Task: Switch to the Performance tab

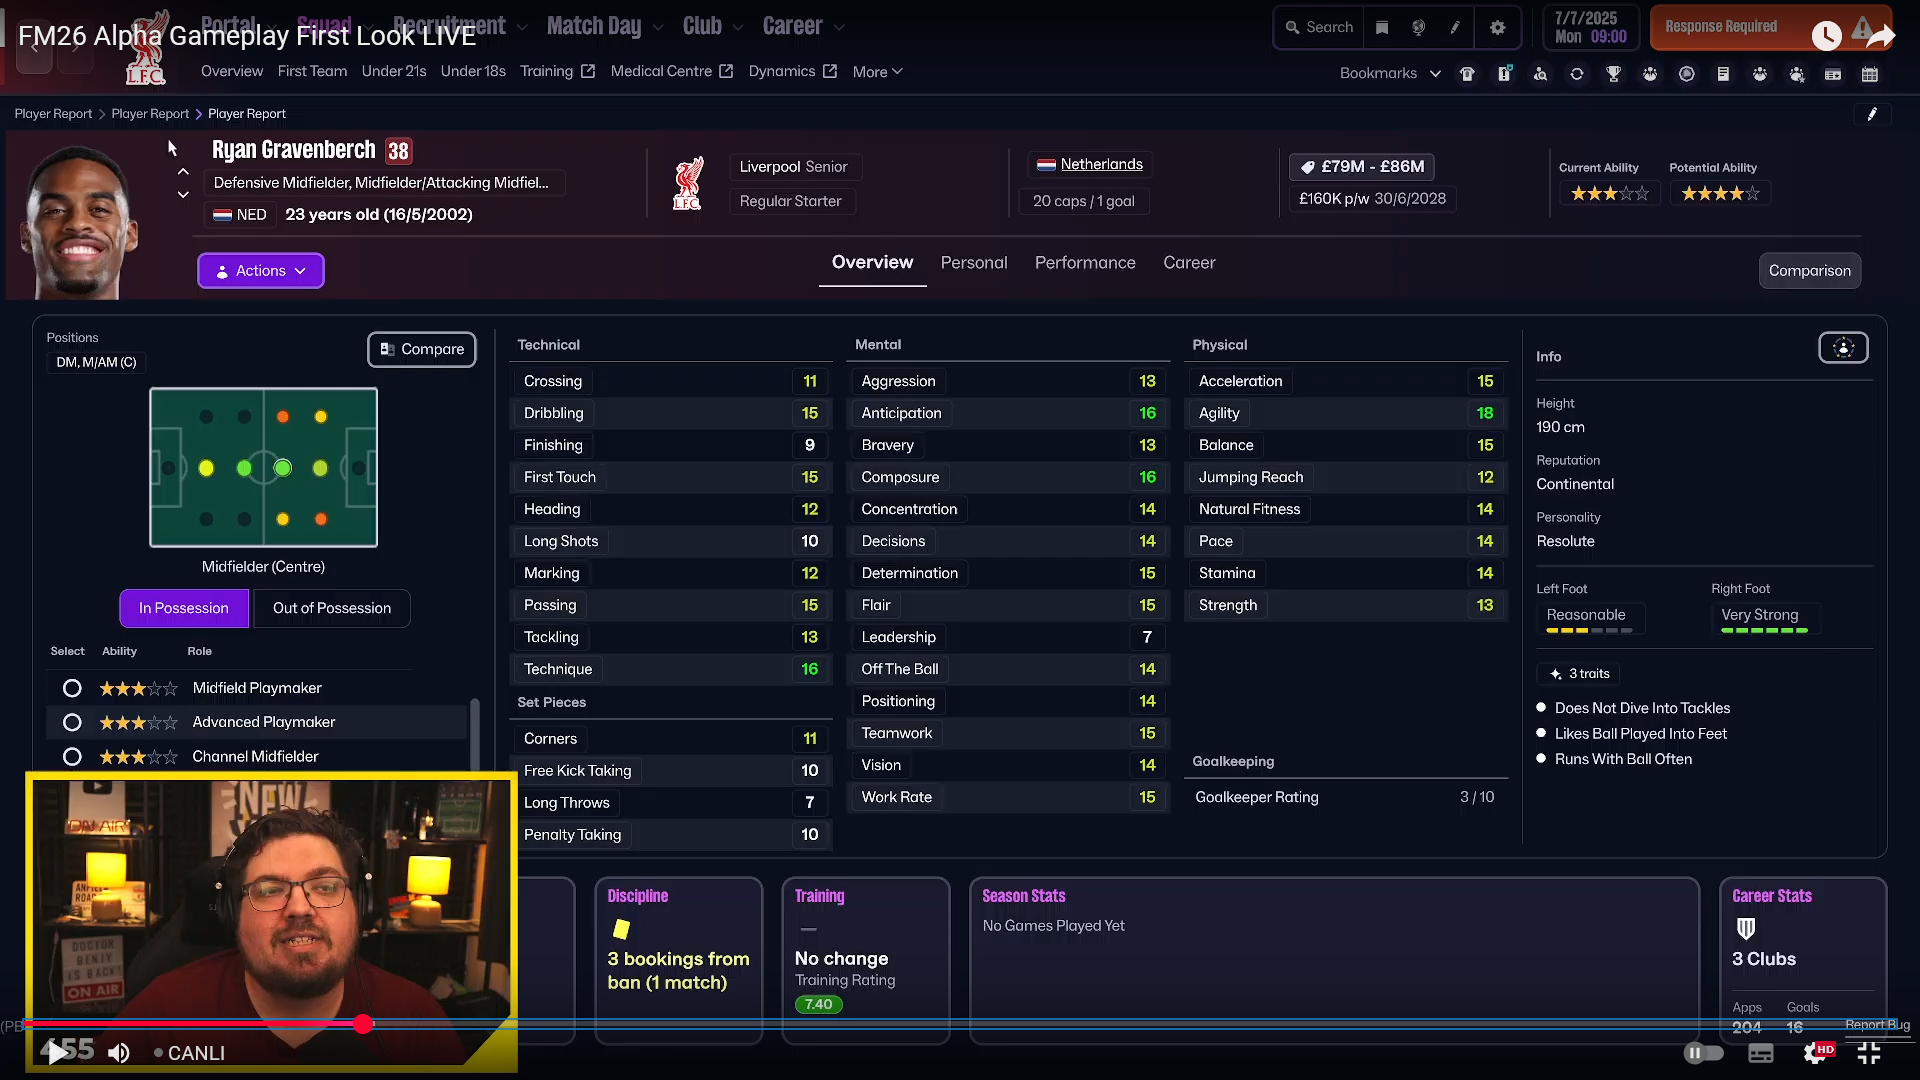Action: tap(1085, 263)
